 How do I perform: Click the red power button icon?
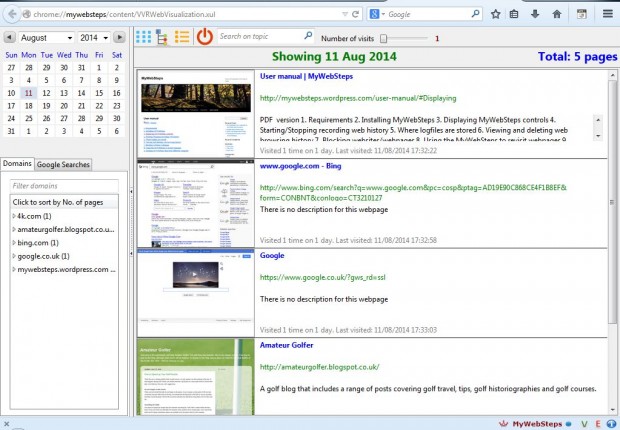[205, 36]
